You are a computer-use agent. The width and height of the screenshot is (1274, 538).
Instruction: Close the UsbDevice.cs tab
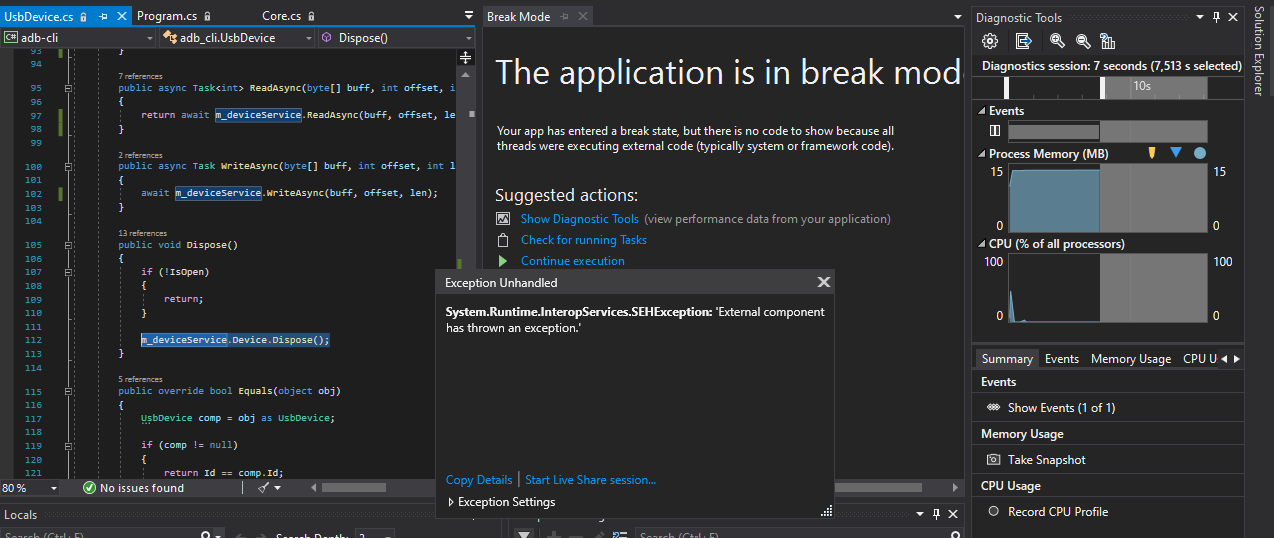[121, 17]
